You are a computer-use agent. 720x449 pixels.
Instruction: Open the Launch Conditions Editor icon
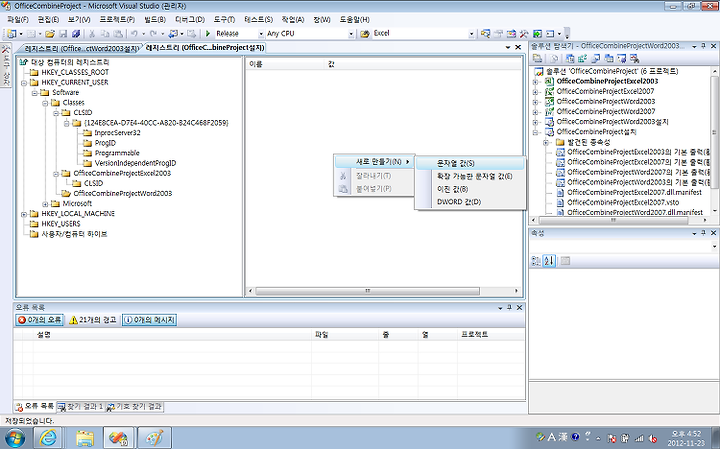[x=635, y=58]
